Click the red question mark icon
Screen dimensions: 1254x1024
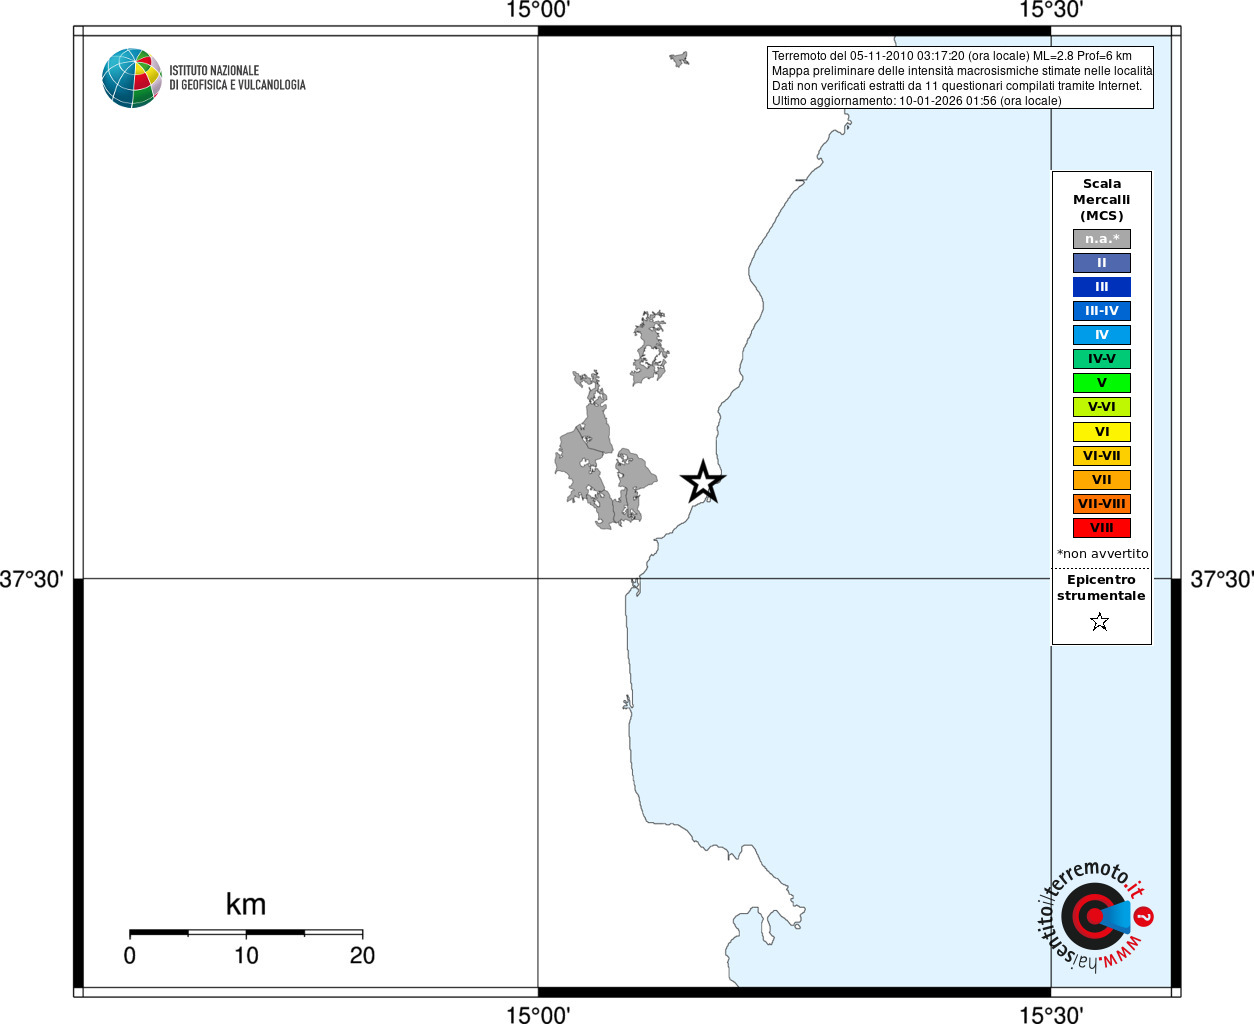tap(1144, 916)
